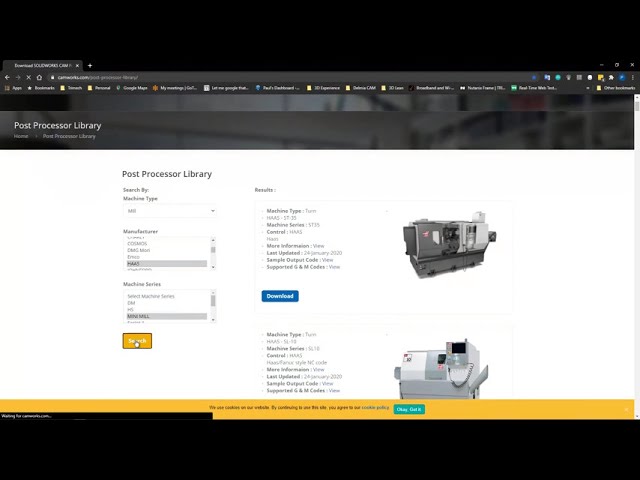The image size is (640, 480).
Task: Open the puzzle-piece Extensions menu
Action: click(611, 77)
